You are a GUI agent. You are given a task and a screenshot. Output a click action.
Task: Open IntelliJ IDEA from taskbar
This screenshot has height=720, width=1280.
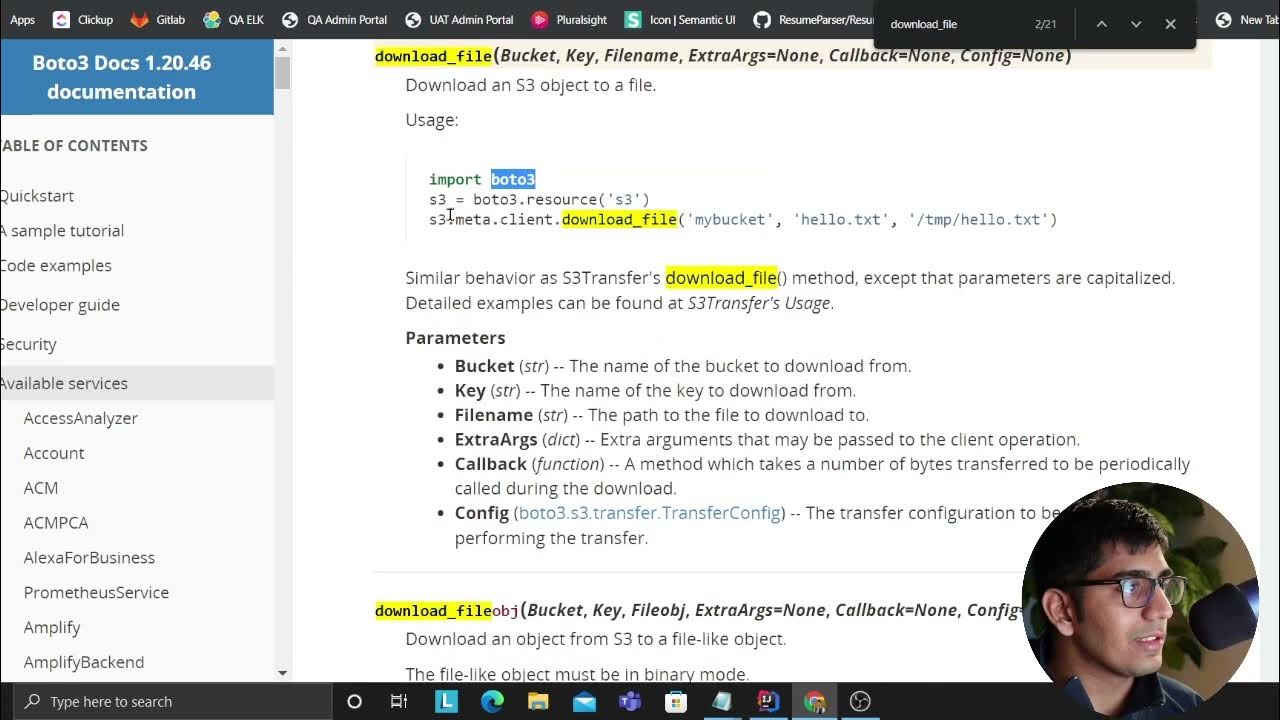[x=768, y=702]
